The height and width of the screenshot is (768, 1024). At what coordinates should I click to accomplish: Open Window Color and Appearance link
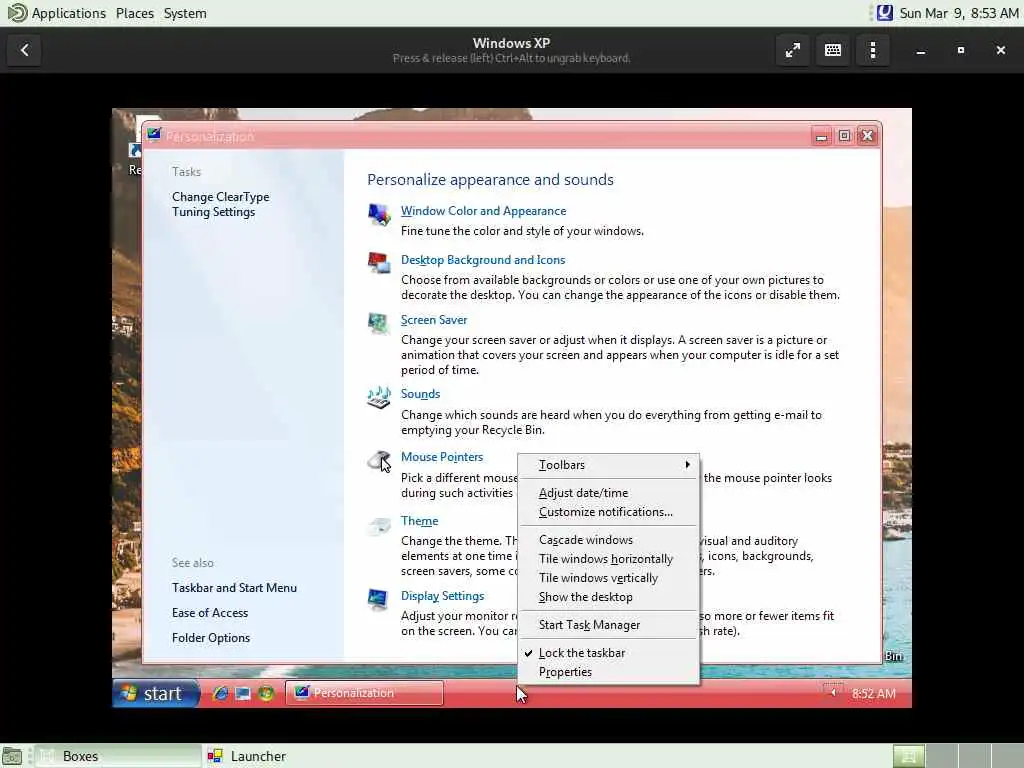coord(483,211)
